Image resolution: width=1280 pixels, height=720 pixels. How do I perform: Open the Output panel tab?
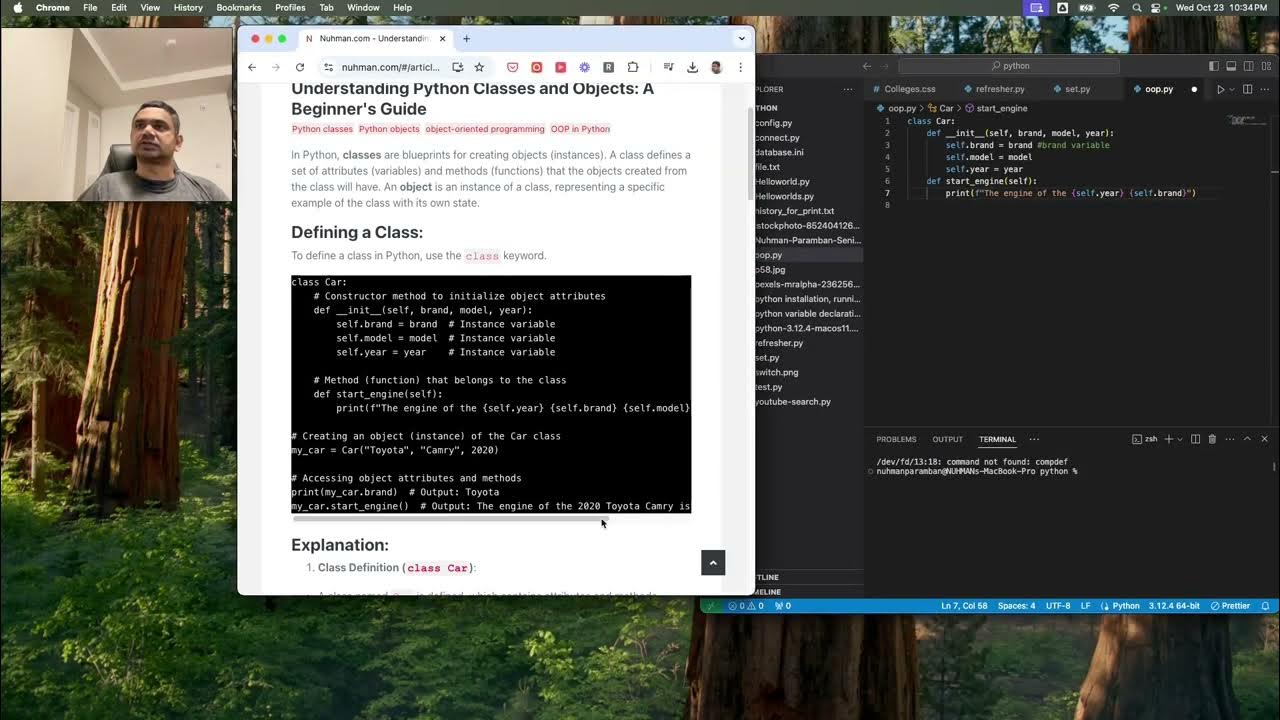(947, 439)
